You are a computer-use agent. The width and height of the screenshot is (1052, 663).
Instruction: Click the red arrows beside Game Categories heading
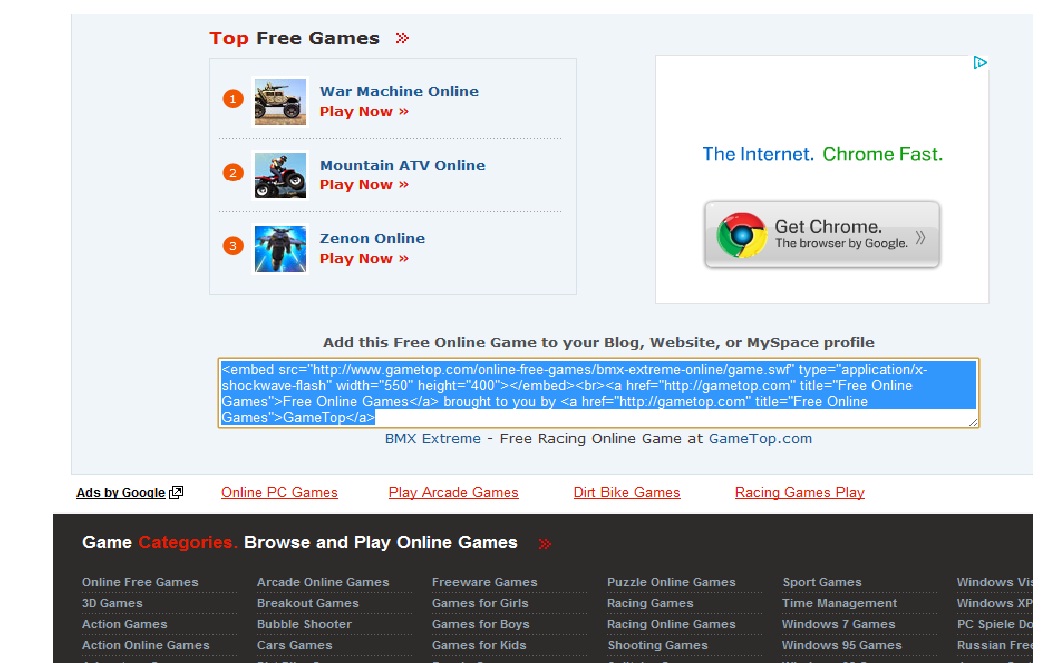(x=545, y=544)
